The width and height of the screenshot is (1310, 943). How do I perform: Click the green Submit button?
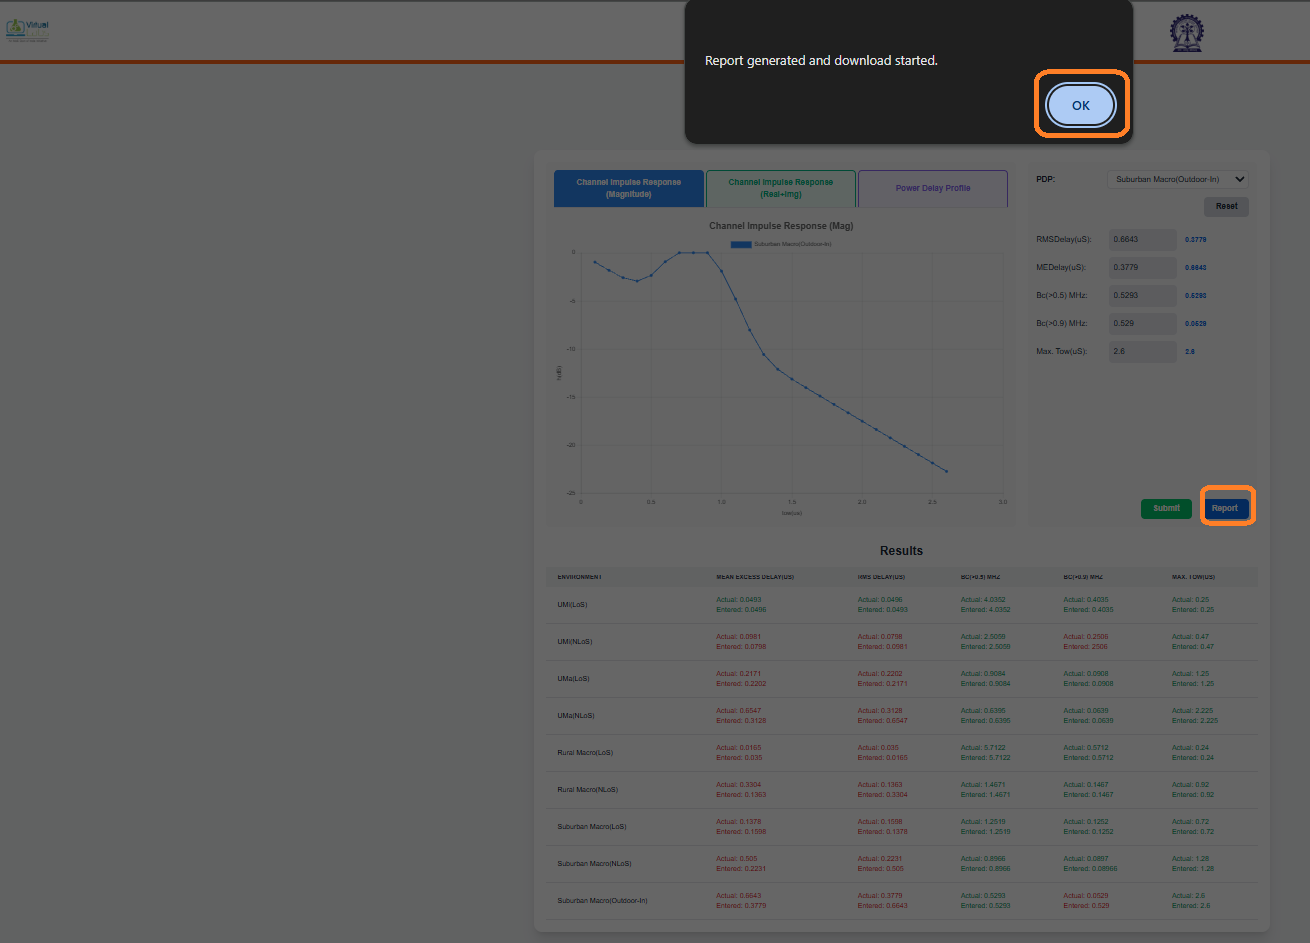(x=1166, y=508)
